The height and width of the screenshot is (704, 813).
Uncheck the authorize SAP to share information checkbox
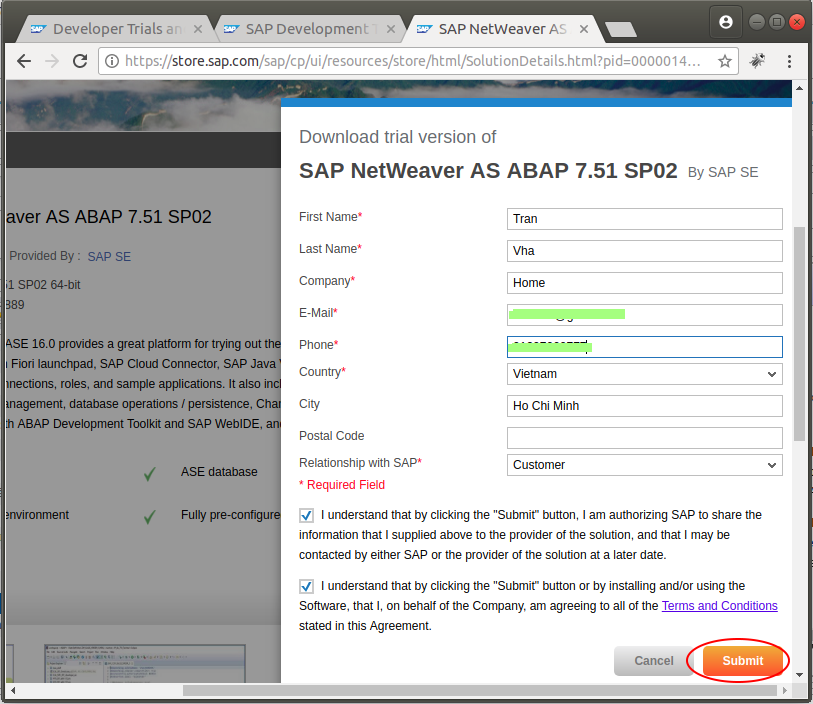pos(306,515)
